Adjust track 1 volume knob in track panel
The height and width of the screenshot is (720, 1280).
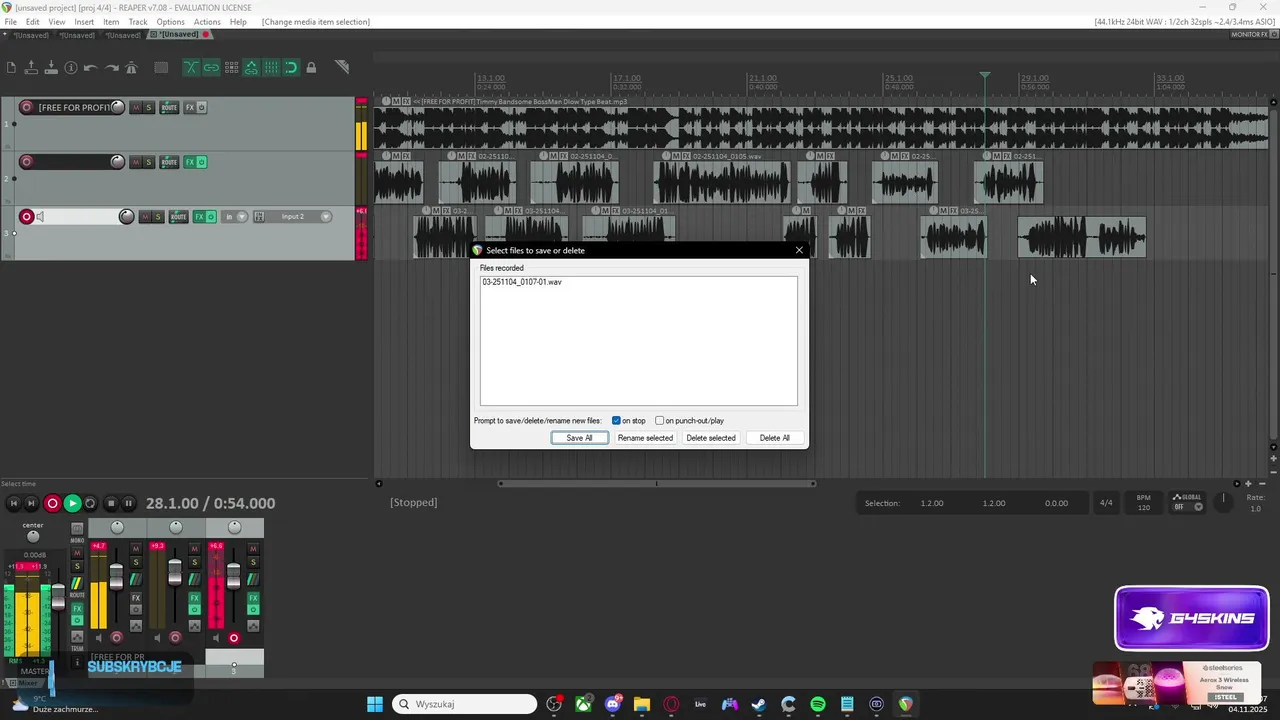tap(117, 107)
